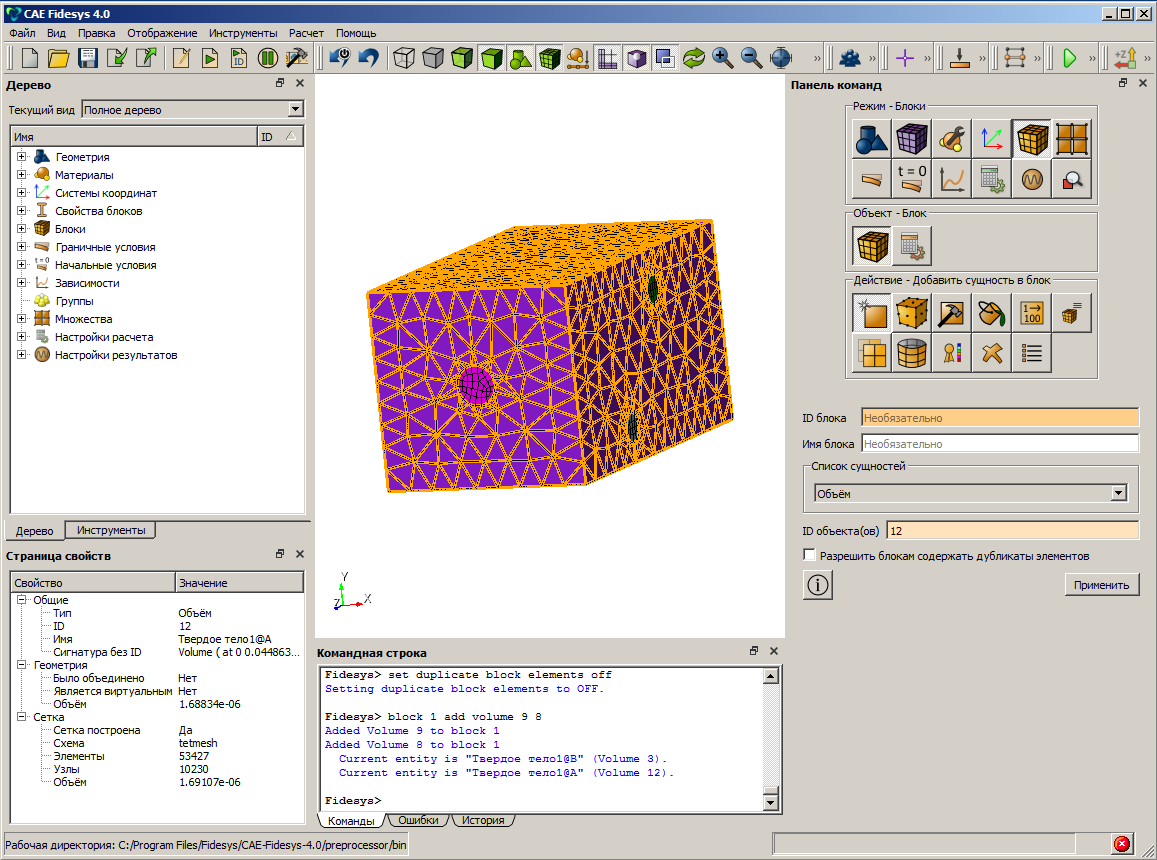
Task: Start the calculation with the green play arrow
Action: pos(1069,58)
